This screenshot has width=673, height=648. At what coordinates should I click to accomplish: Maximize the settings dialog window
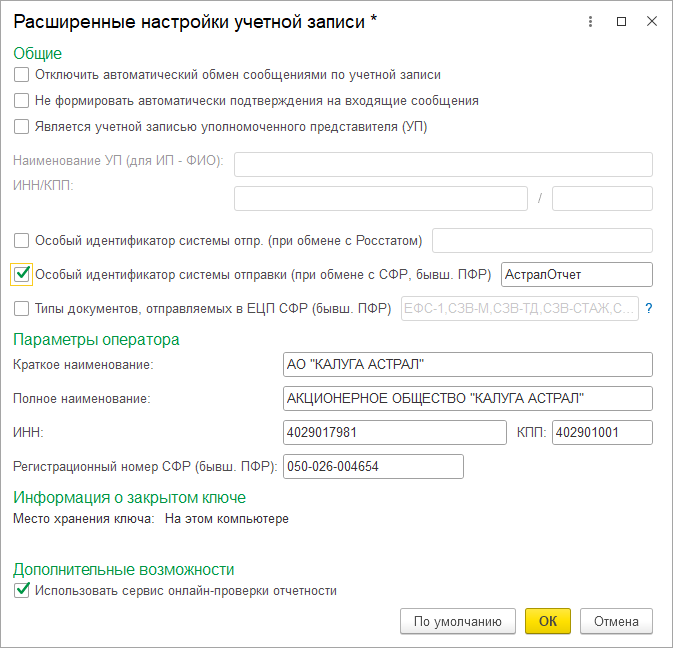[621, 21]
